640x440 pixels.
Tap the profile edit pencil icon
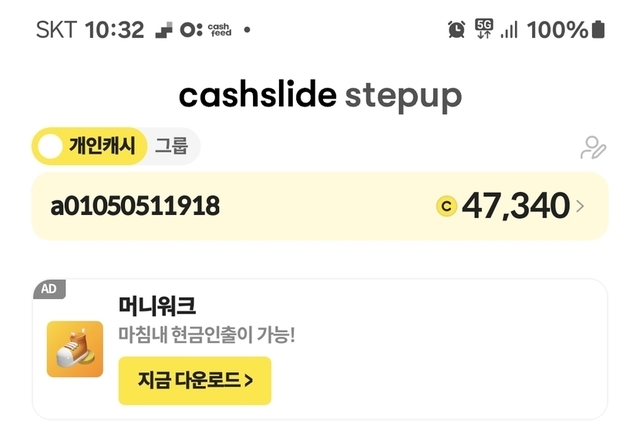[x=593, y=148]
